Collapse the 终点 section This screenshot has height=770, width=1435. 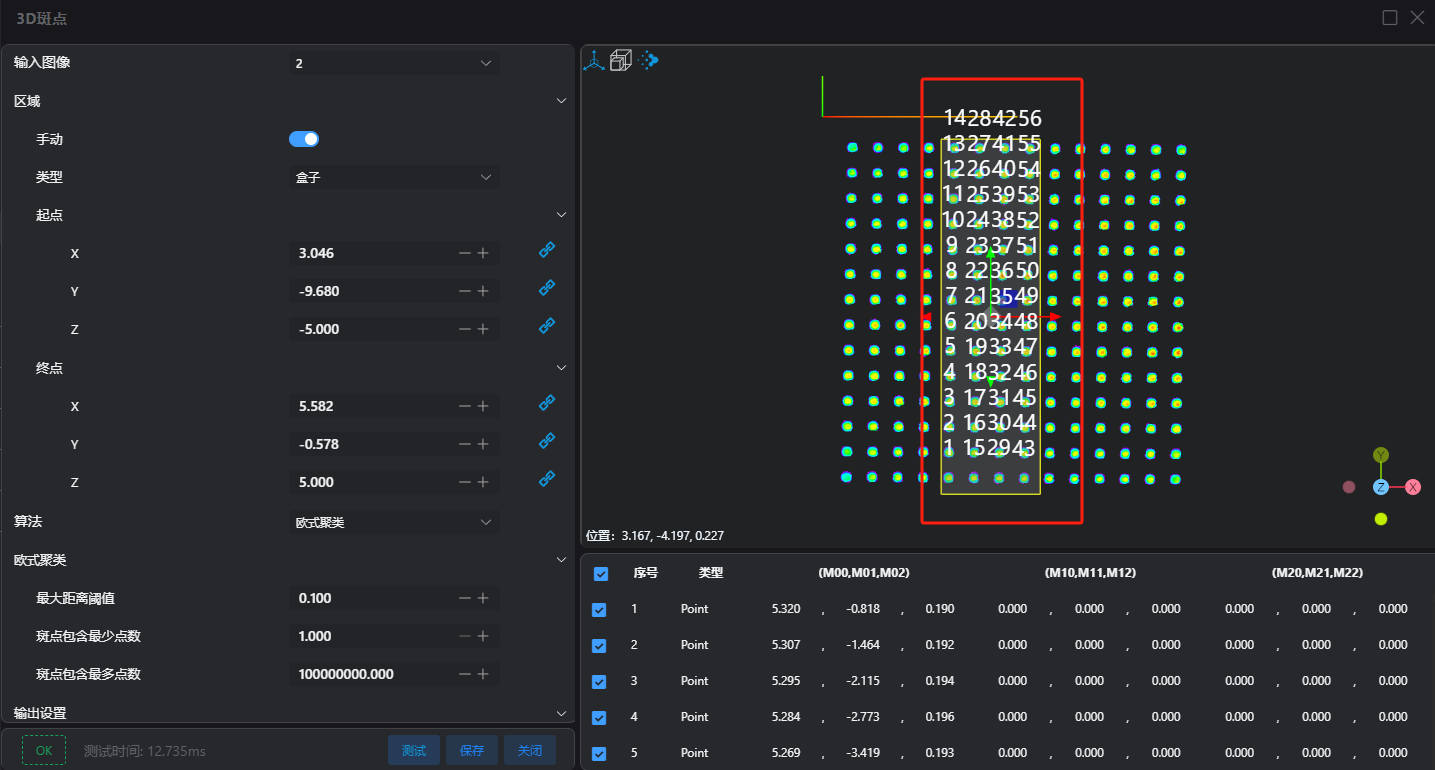(561, 368)
